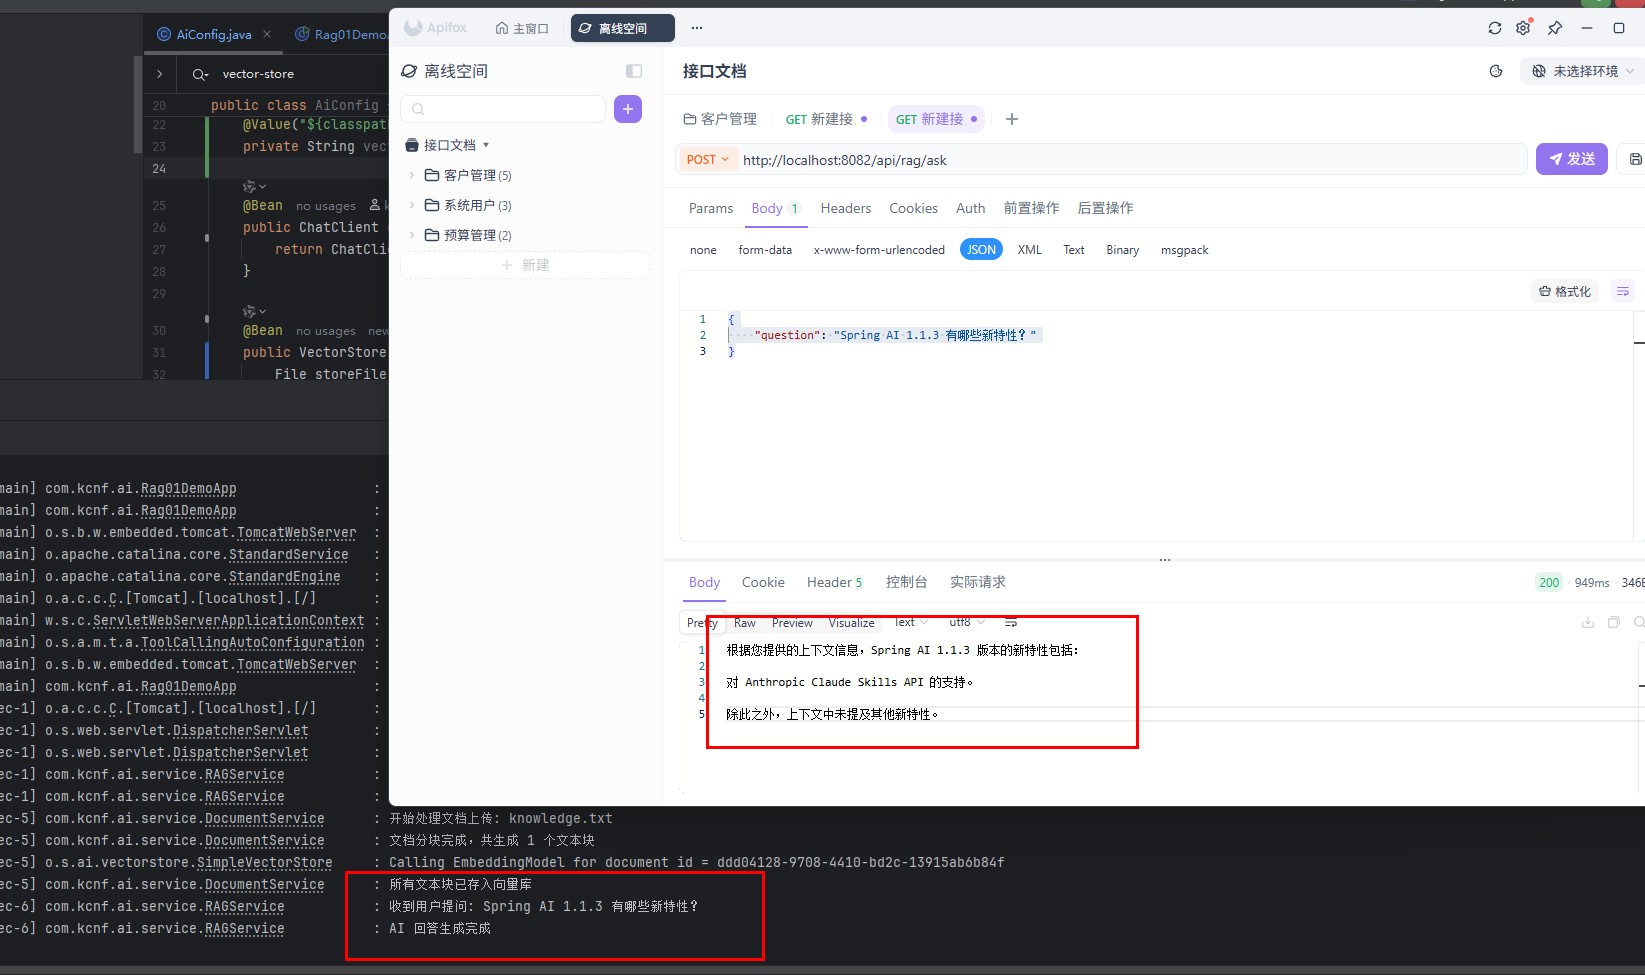Open the environment selector dropdown
Viewport: 1645px width, 975px height.
1582,71
